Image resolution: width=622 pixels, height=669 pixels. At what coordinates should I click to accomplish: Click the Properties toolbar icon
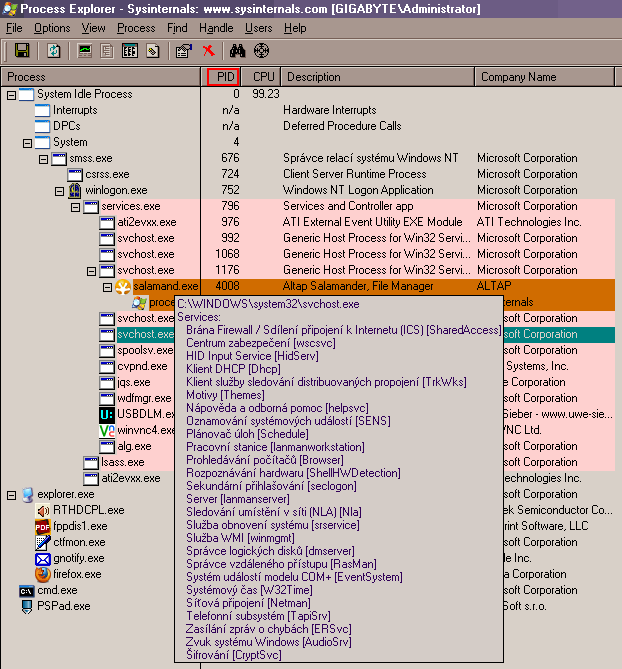[182, 50]
